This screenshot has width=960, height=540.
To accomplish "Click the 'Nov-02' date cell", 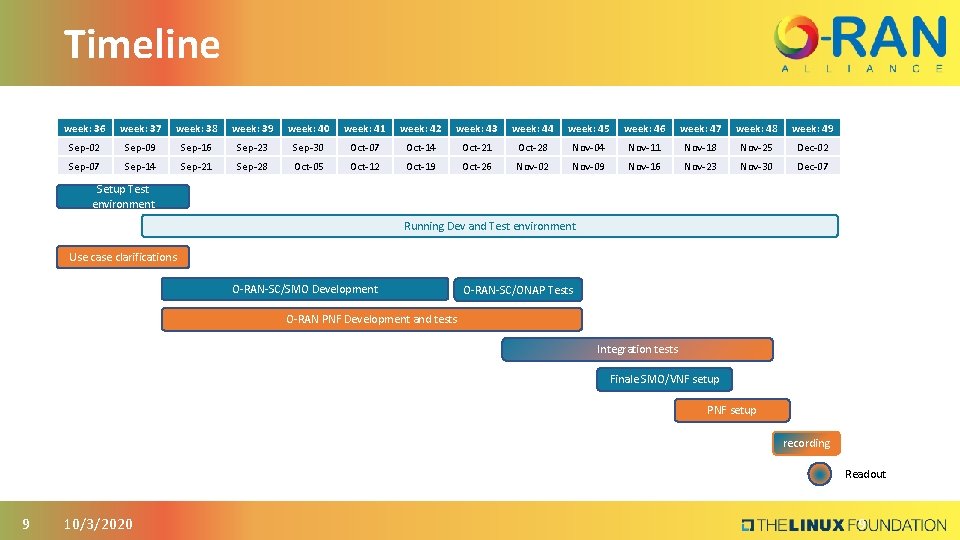I will point(533,166).
